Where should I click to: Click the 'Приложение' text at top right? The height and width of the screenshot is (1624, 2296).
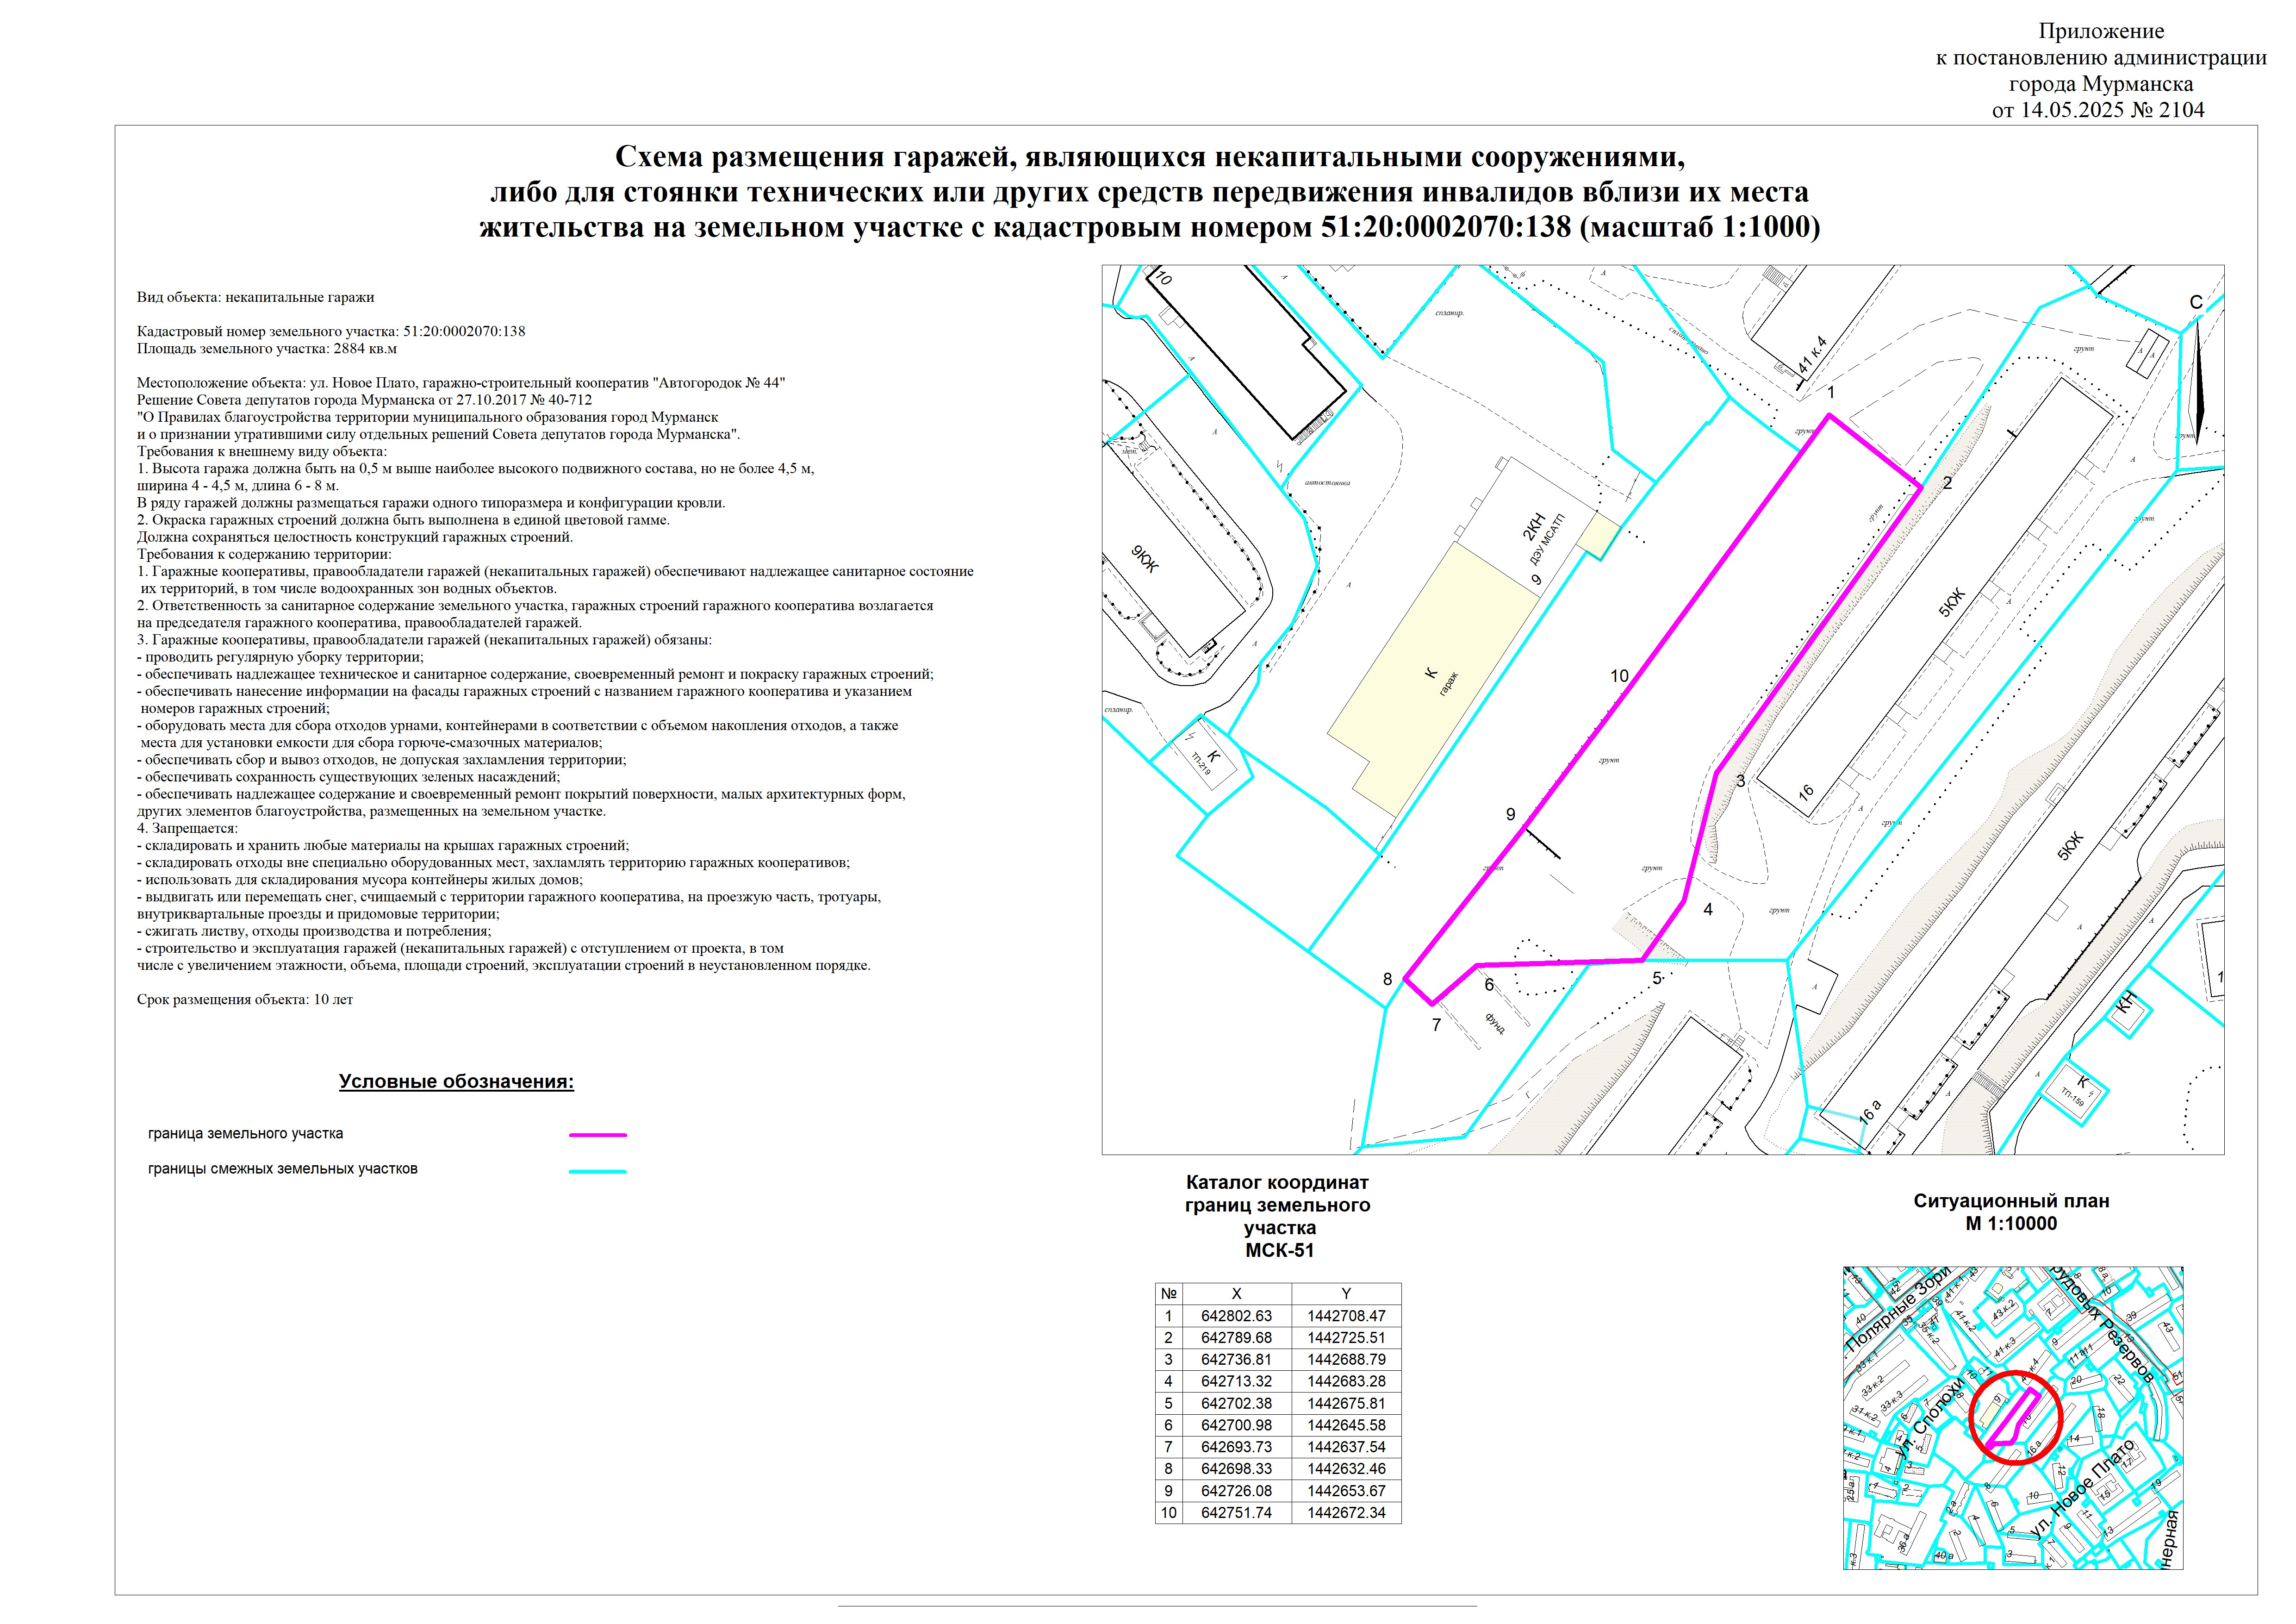[x=2100, y=32]
